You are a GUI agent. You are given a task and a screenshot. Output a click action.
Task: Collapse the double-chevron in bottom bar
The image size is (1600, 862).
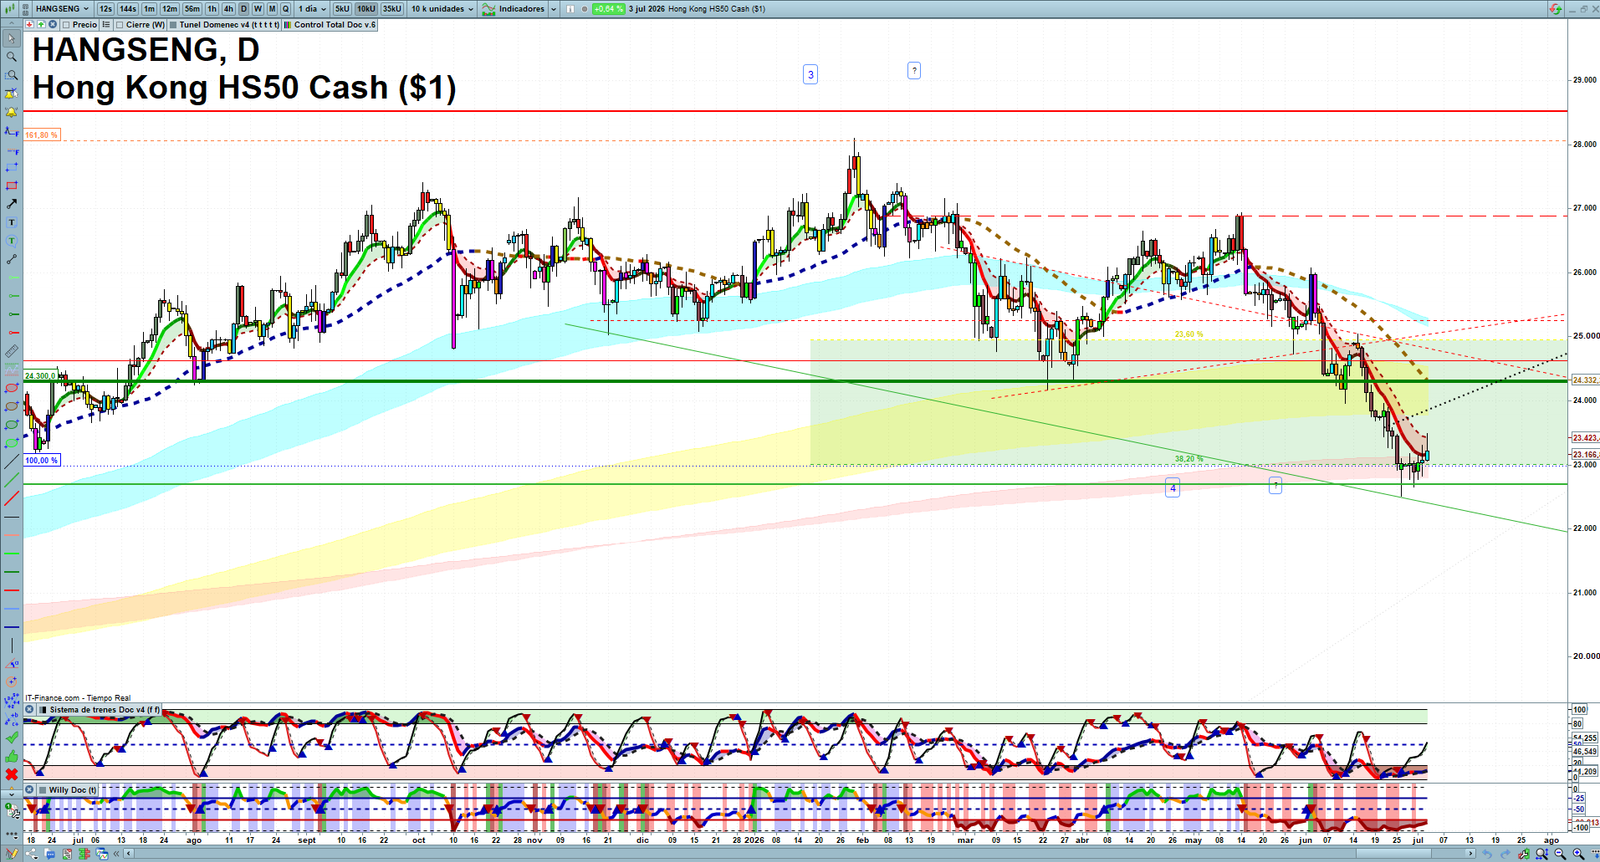tap(116, 854)
